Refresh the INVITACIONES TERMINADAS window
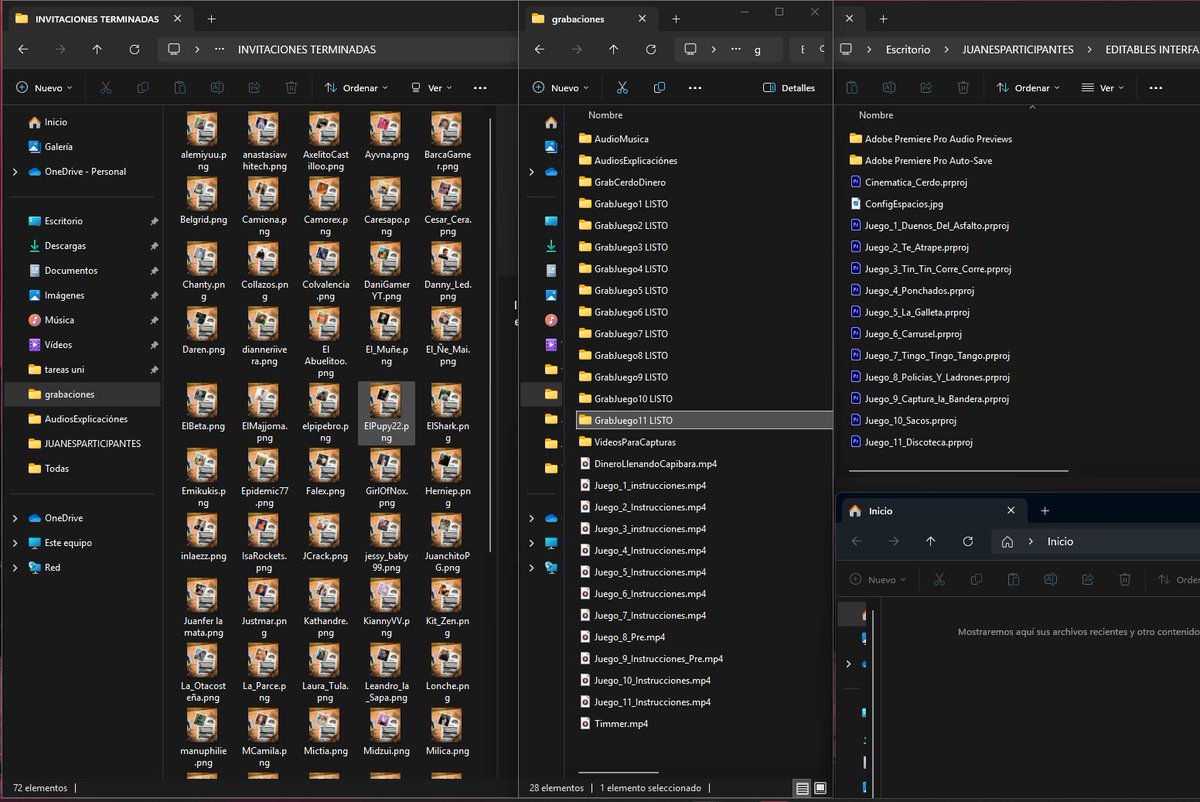The image size is (1200, 802). (x=134, y=49)
